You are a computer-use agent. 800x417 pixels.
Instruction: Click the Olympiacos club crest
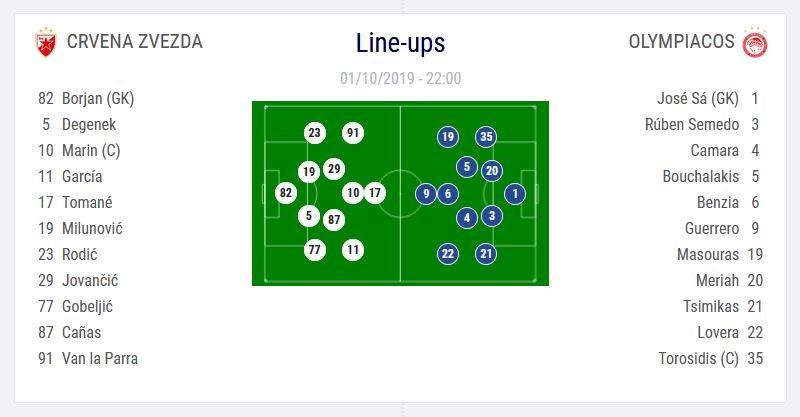(x=752, y=42)
